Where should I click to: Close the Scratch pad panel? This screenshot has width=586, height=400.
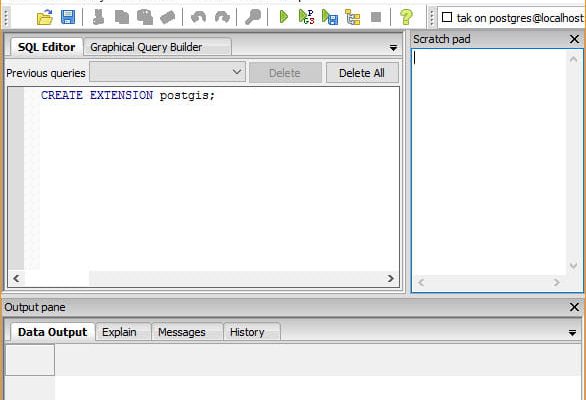[x=574, y=39]
